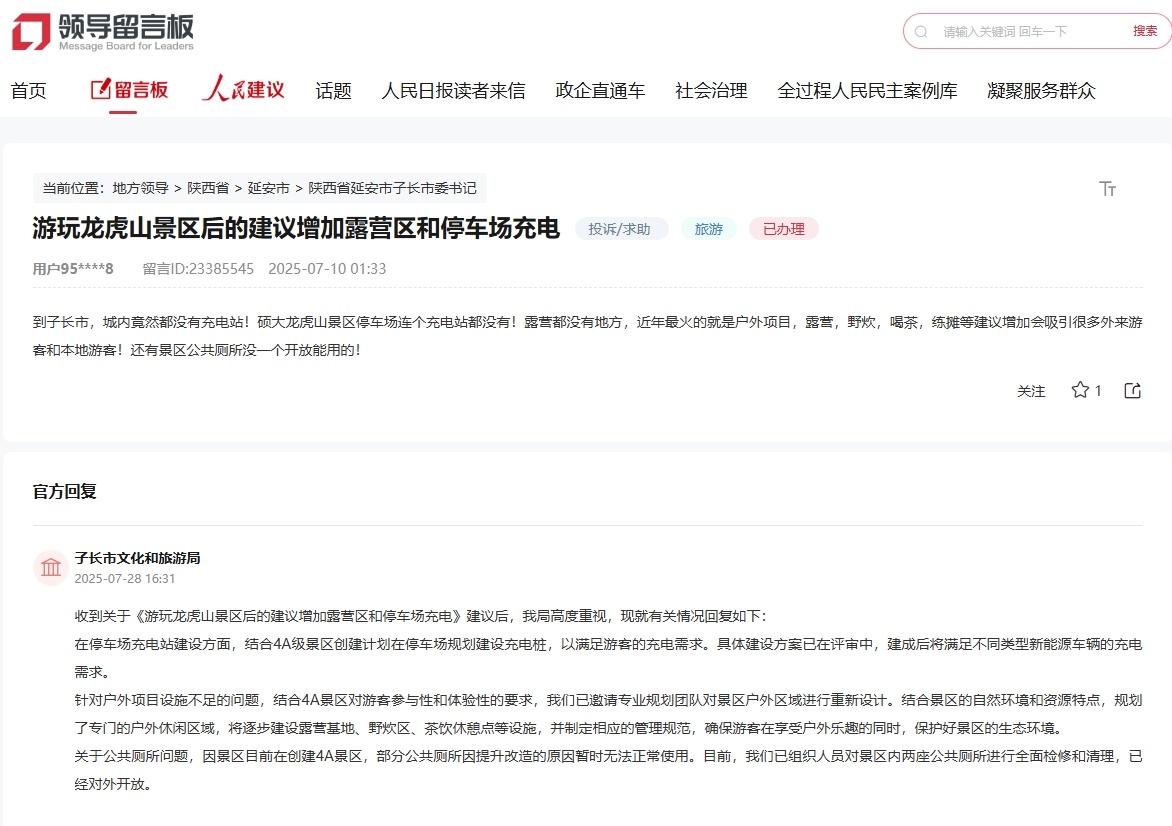Click the search magnifier icon
Image resolution: width=1172 pixels, height=826 pixels.
pyautogui.click(x=921, y=32)
